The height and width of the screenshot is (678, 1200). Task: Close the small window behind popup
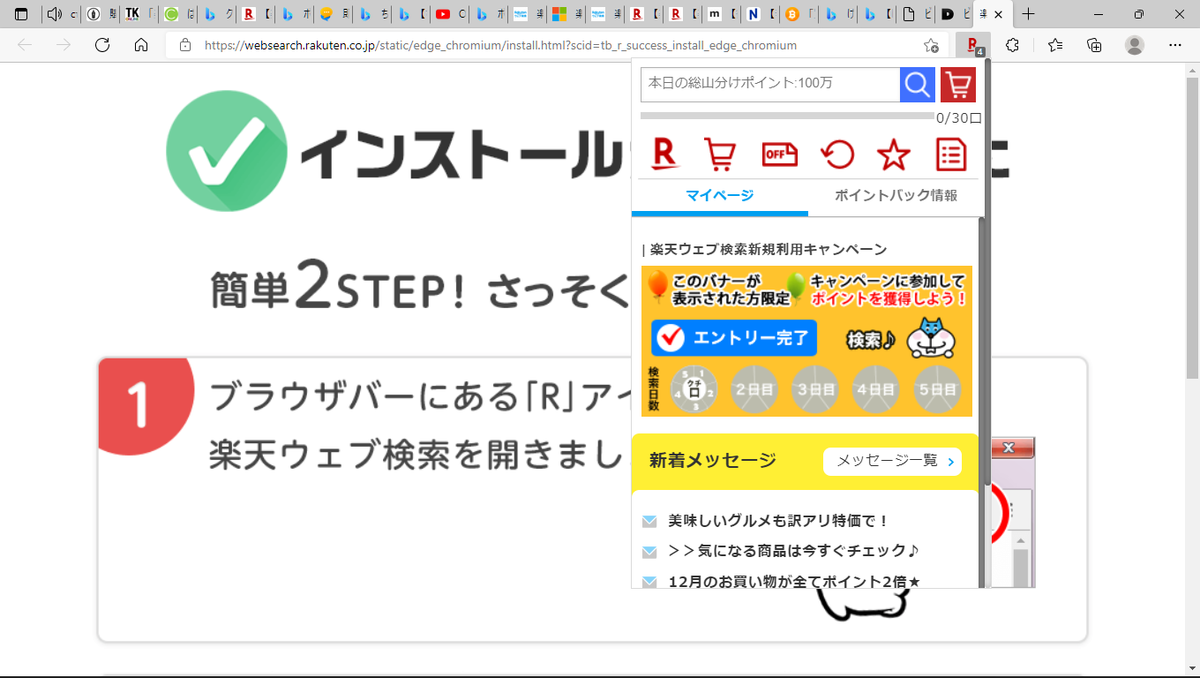[1009, 447]
